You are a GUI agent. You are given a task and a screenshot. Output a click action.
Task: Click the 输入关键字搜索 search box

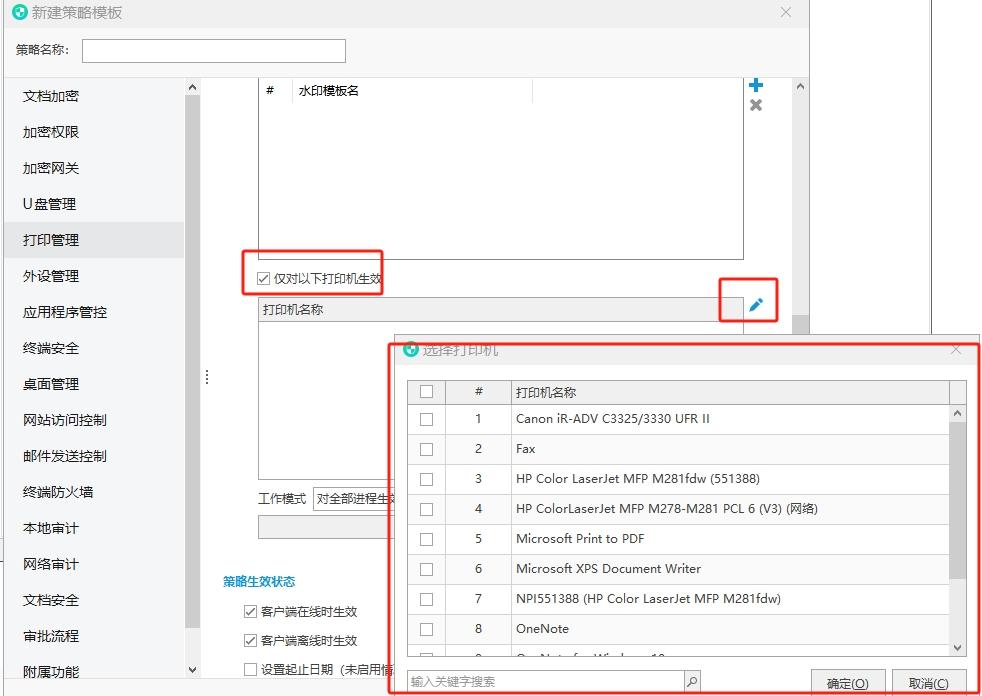[x=546, y=681]
